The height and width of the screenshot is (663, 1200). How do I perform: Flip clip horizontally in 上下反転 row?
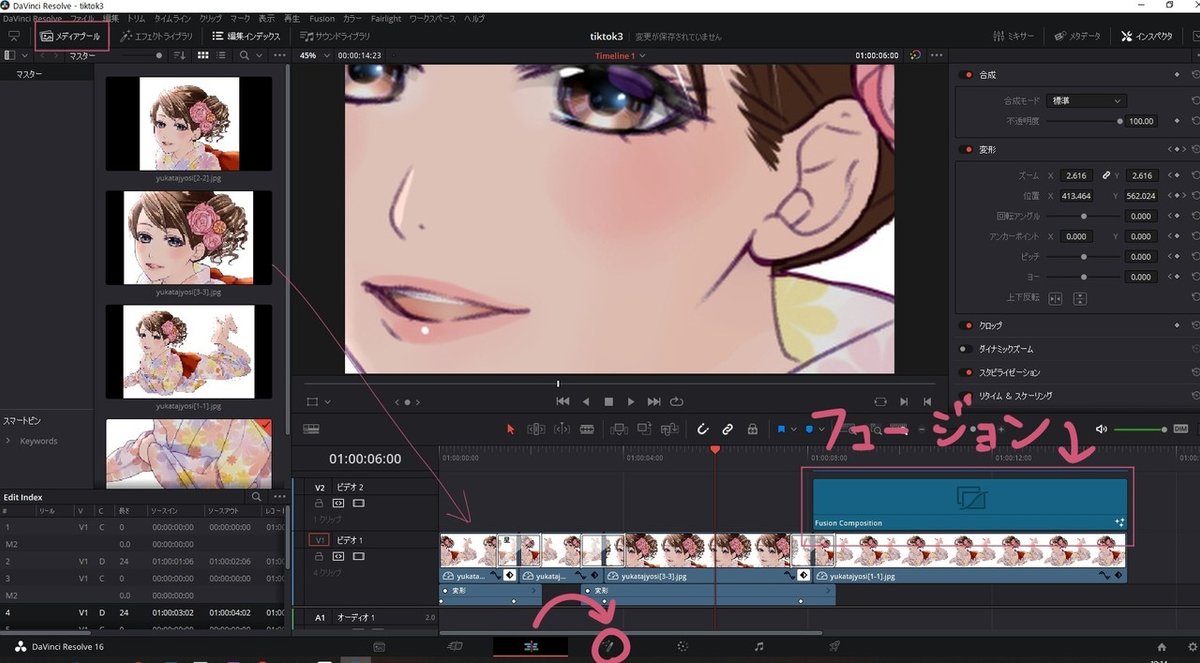click(1055, 298)
